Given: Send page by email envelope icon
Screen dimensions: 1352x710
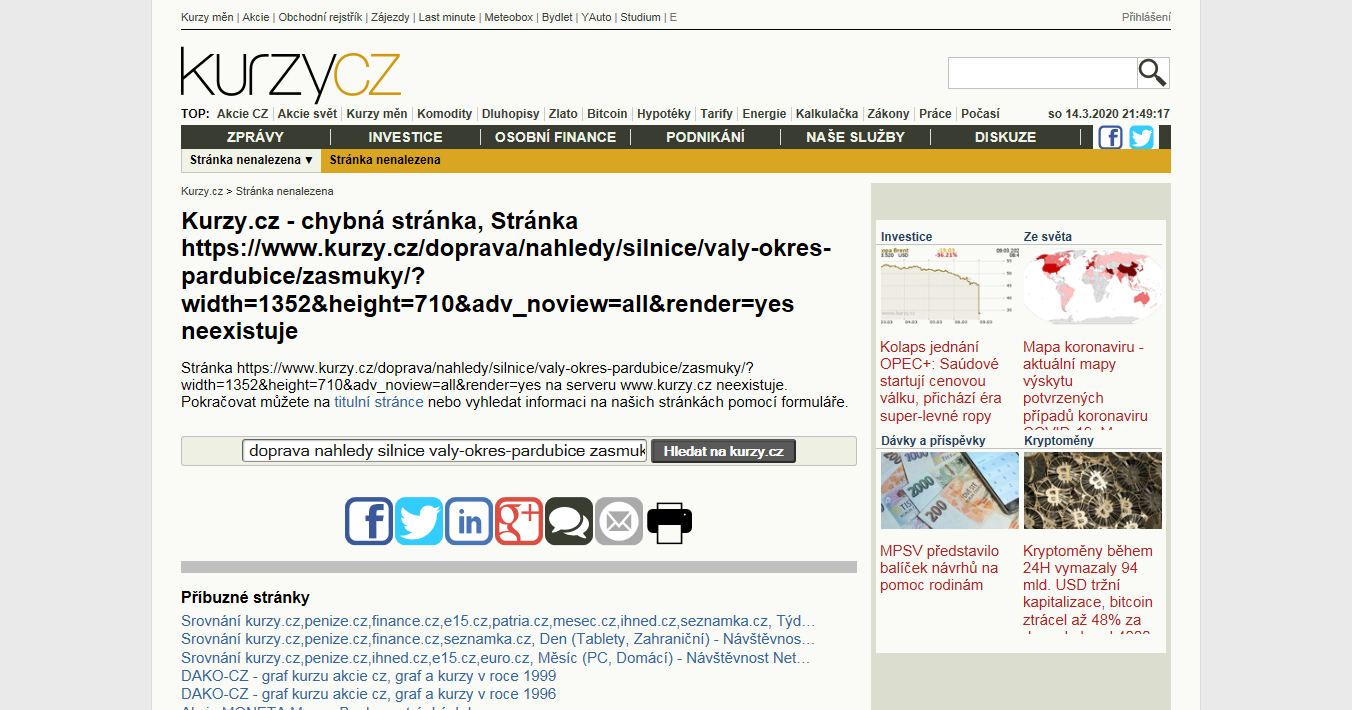Looking at the screenshot, I should pyautogui.click(x=619, y=521).
